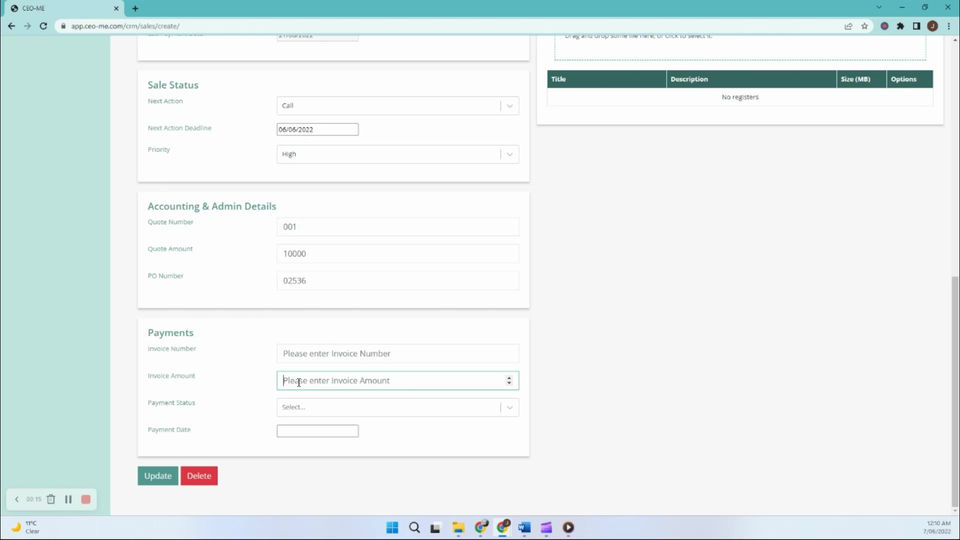
Task: Open Windows taskbar search
Action: [x=414, y=527]
